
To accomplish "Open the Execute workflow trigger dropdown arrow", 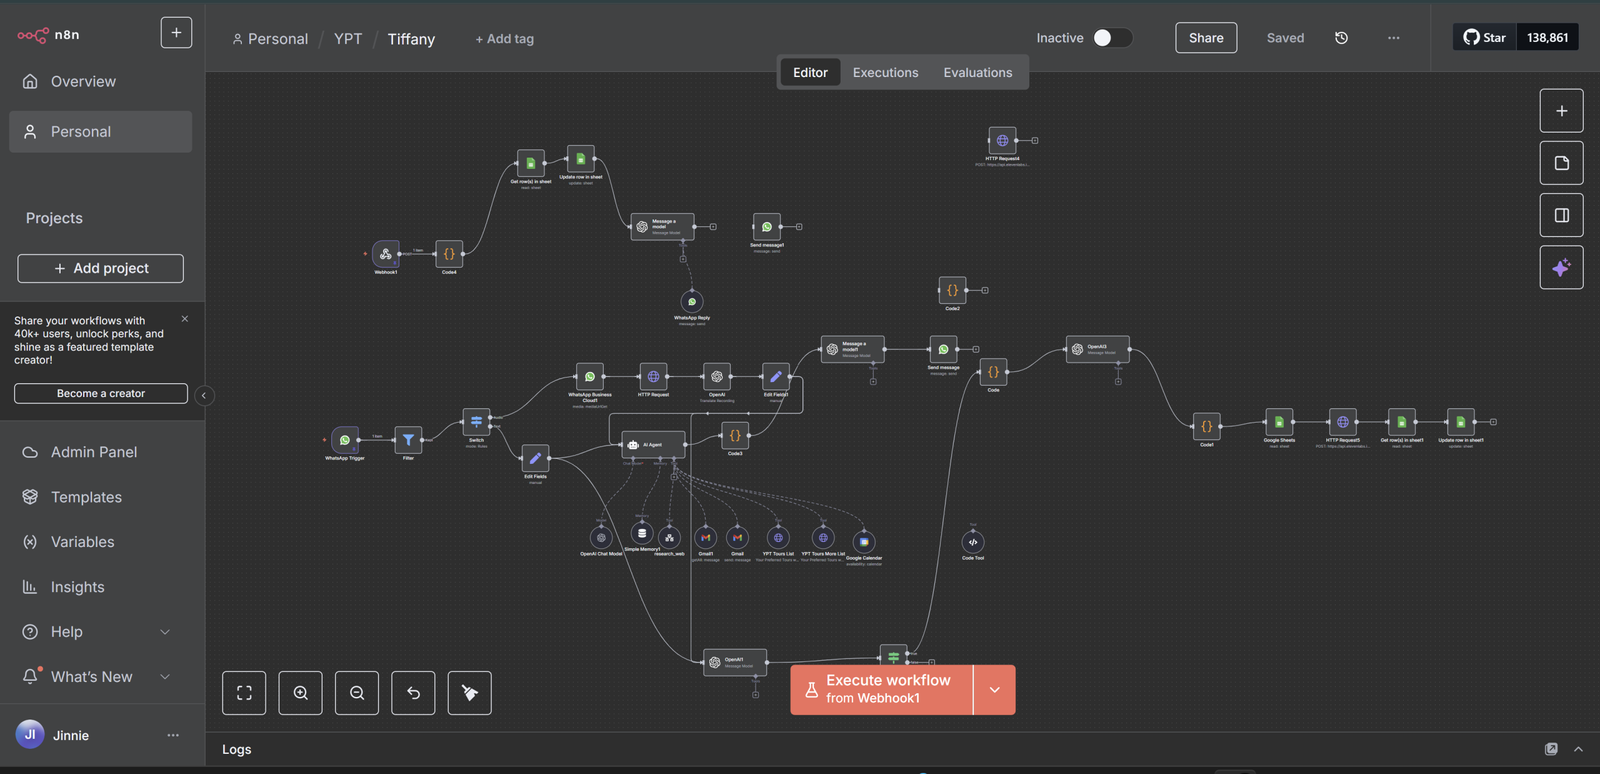I will [994, 690].
